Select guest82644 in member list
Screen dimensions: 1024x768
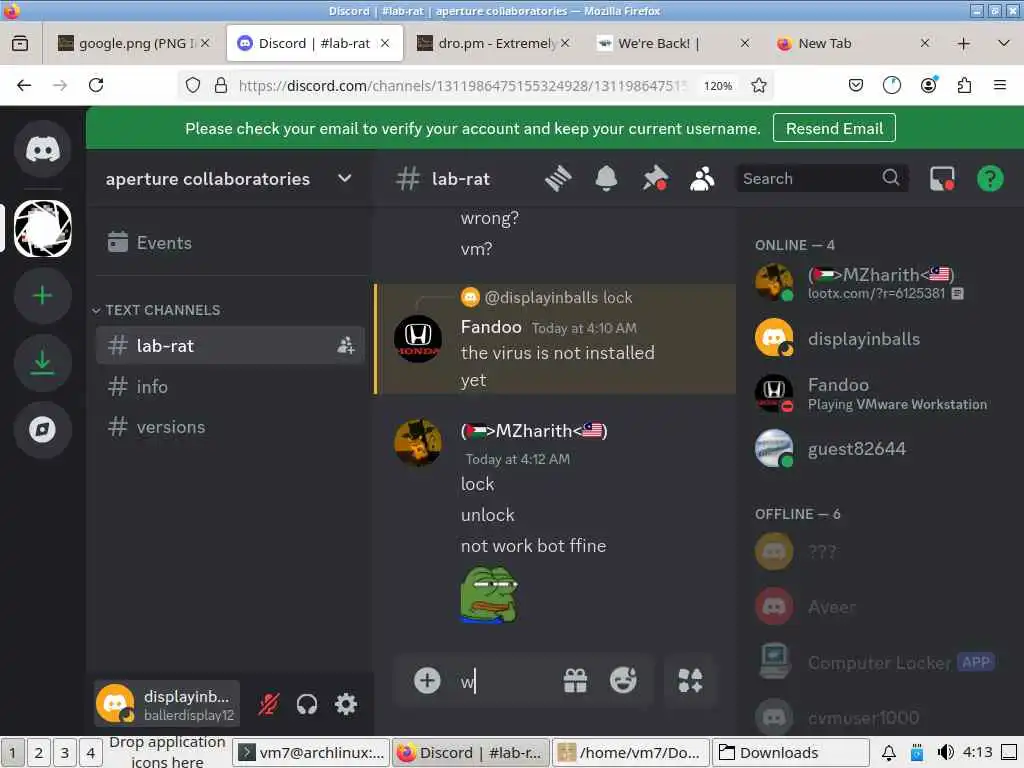(878, 449)
